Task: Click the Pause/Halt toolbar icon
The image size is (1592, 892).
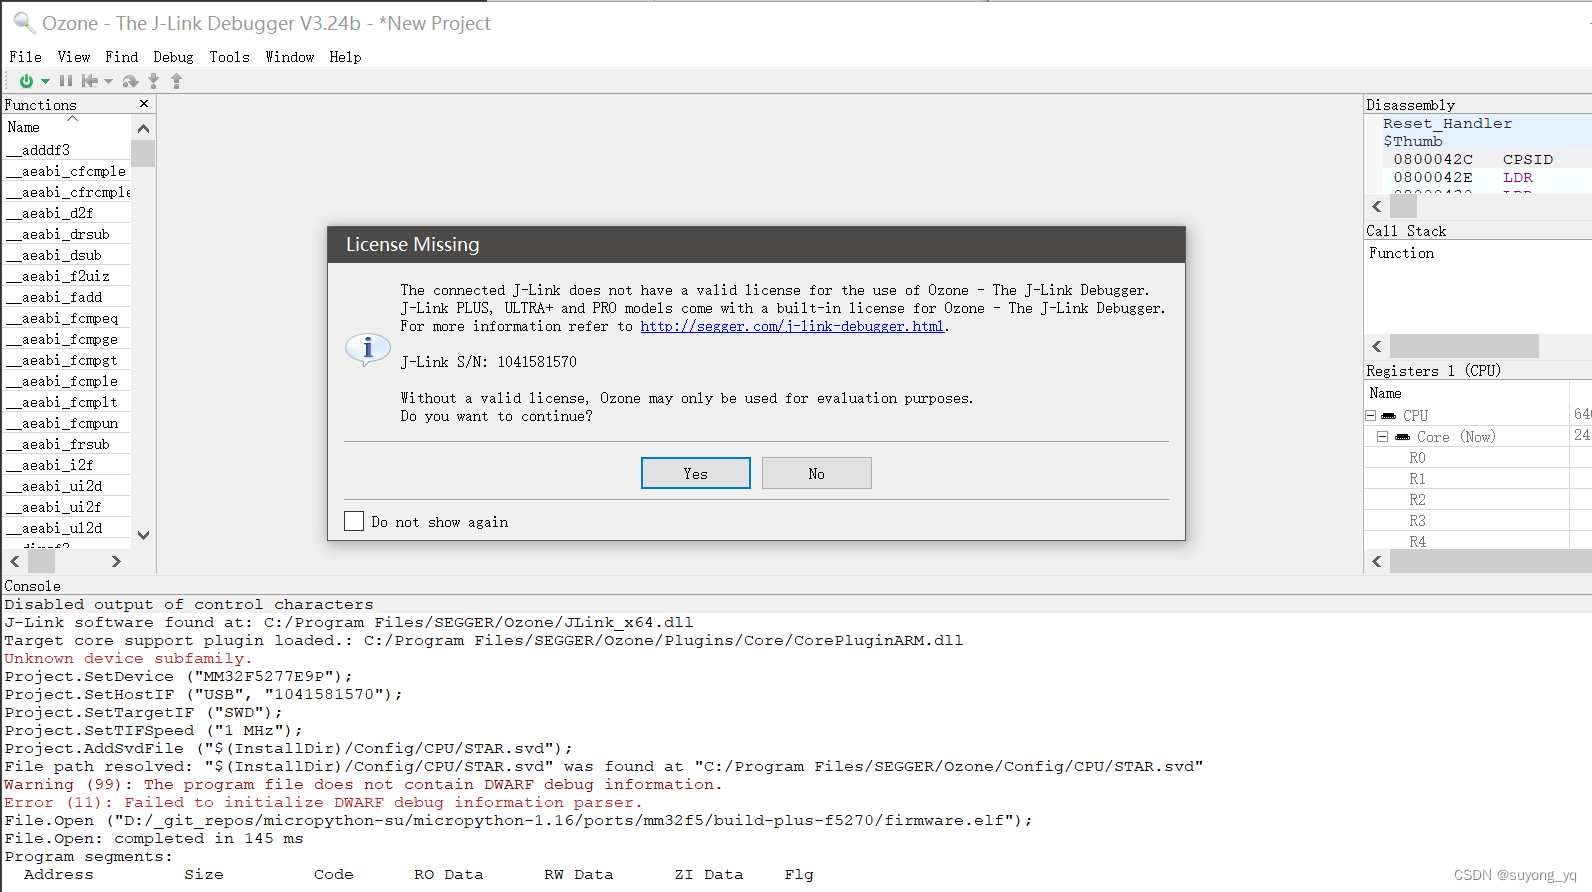Action: point(66,81)
